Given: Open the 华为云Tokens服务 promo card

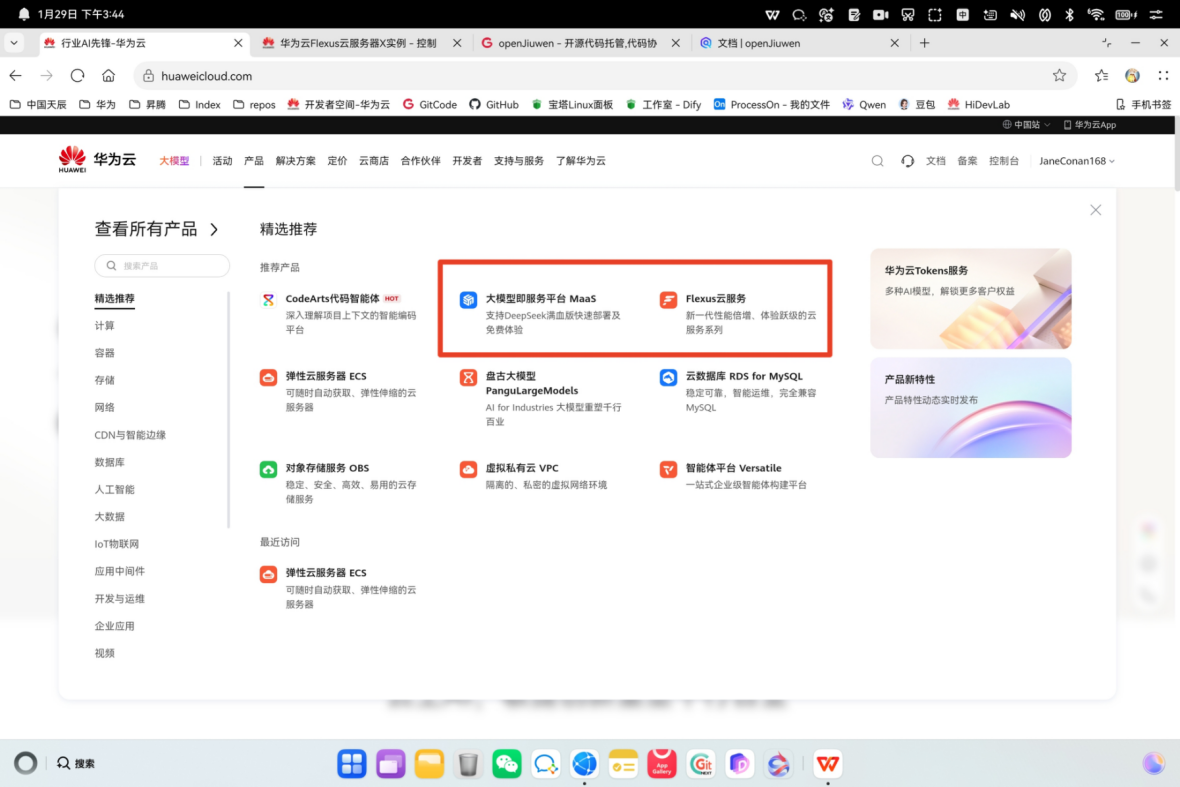Looking at the screenshot, I should pyautogui.click(x=971, y=299).
